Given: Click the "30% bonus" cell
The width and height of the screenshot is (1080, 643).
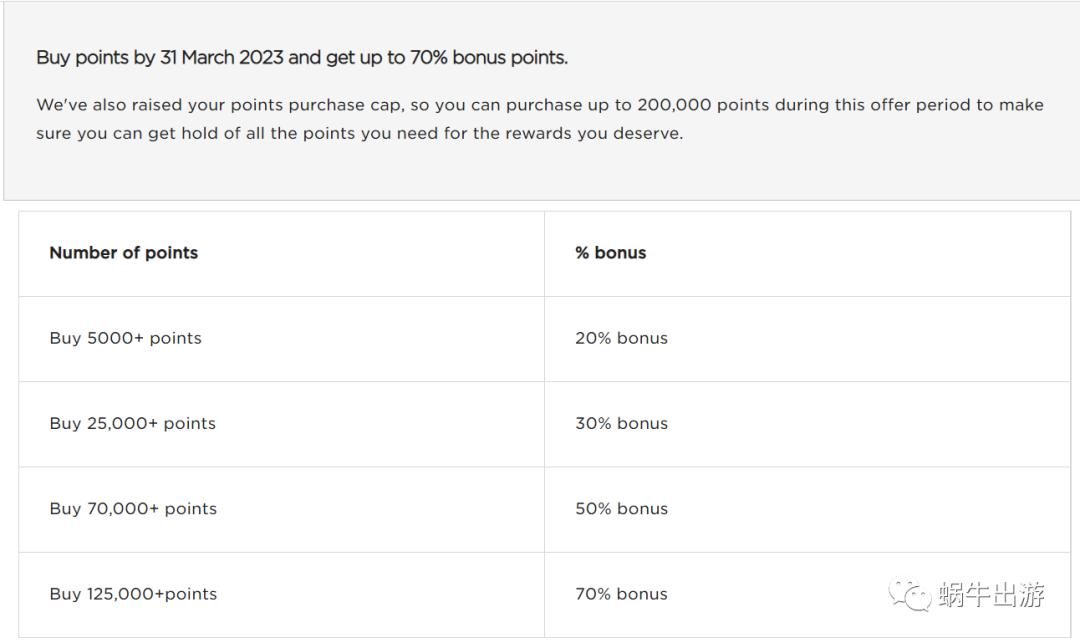Looking at the screenshot, I should [621, 423].
